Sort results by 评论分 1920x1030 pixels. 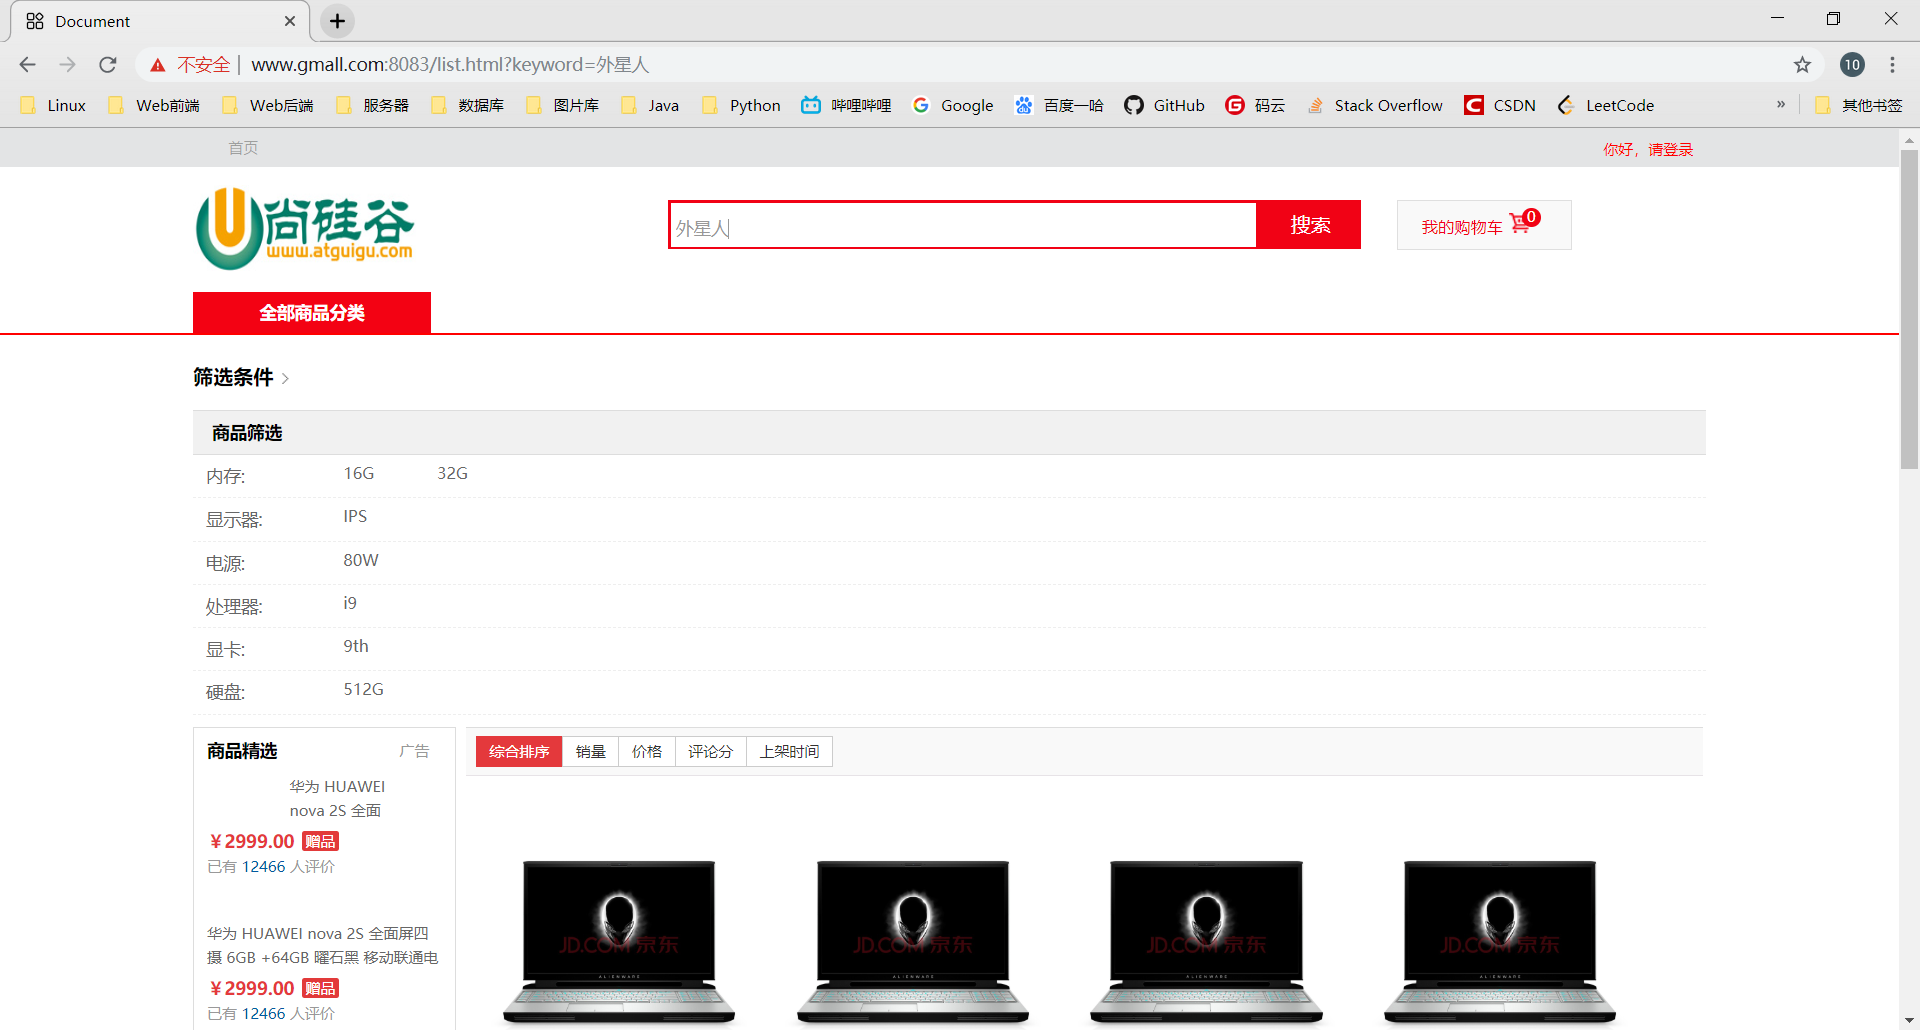point(711,752)
